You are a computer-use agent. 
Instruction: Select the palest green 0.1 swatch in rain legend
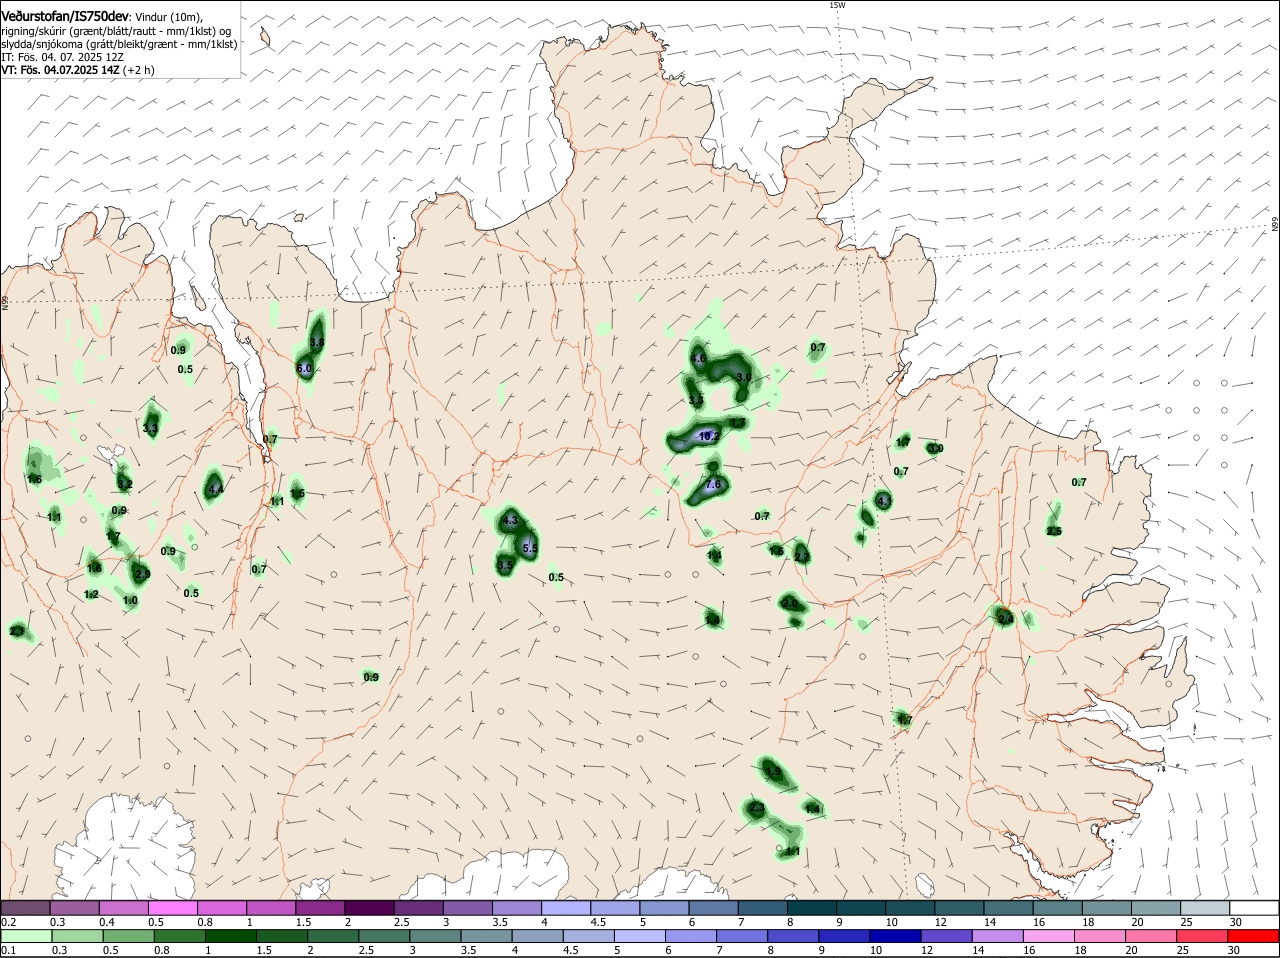[x=25, y=936]
